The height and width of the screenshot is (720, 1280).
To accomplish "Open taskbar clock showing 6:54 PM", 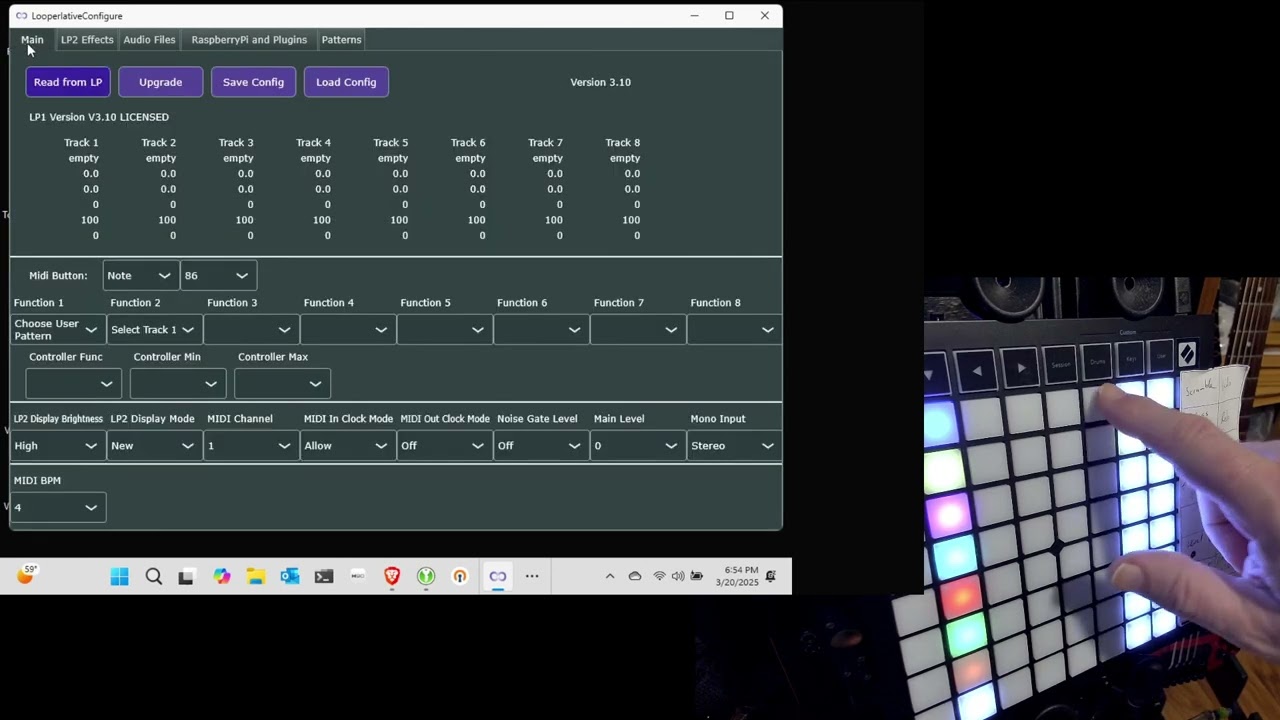I will [738, 576].
